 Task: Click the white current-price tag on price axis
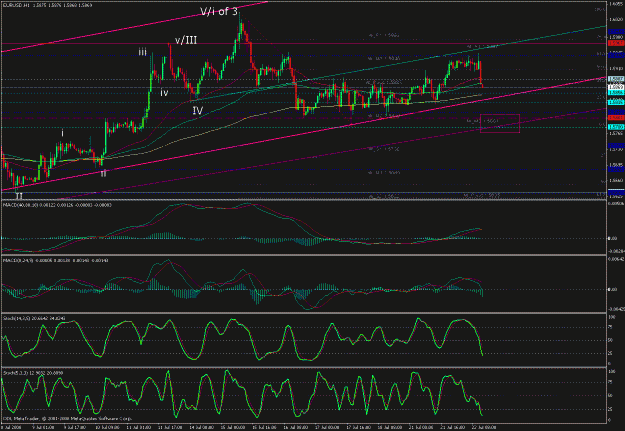coord(616,87)
